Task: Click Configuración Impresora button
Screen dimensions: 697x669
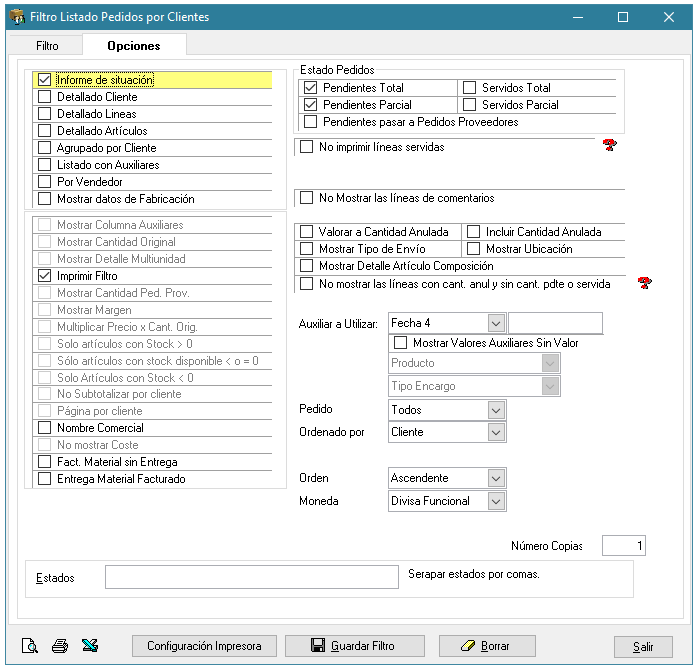Action: (204, 646)
